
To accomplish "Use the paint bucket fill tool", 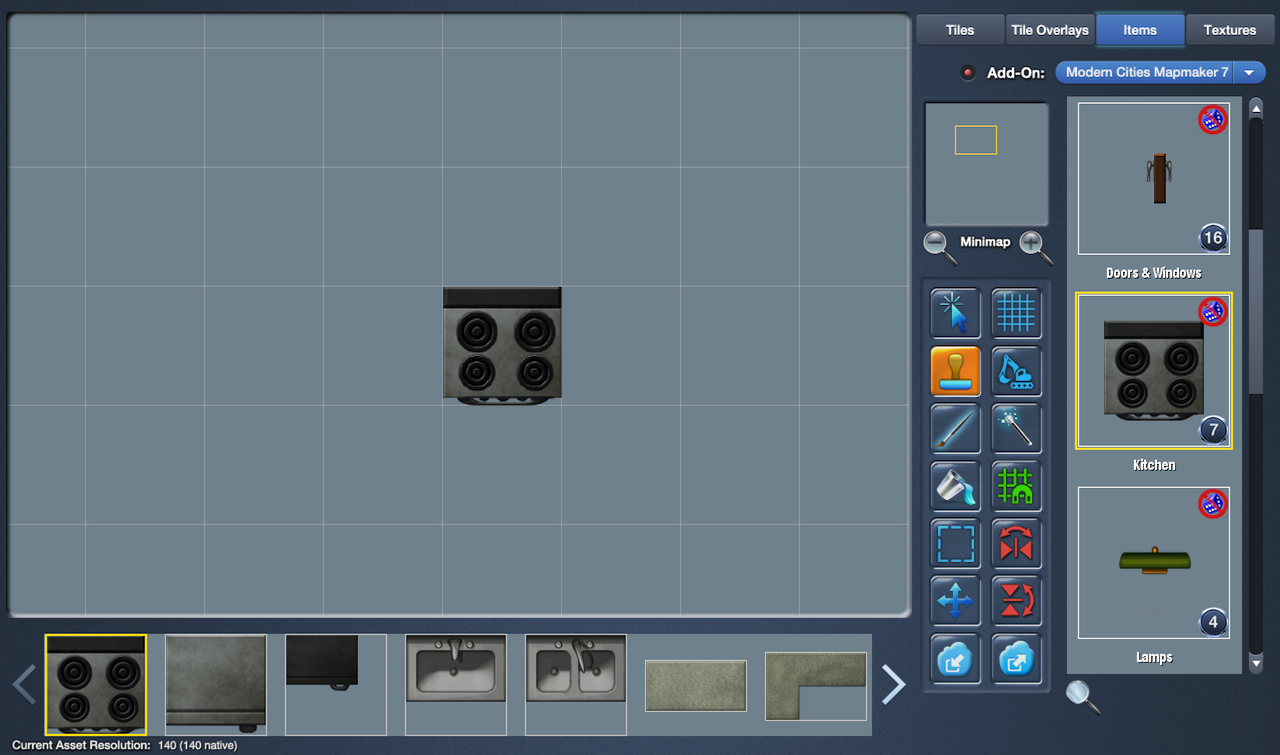I will pos(955,487).
